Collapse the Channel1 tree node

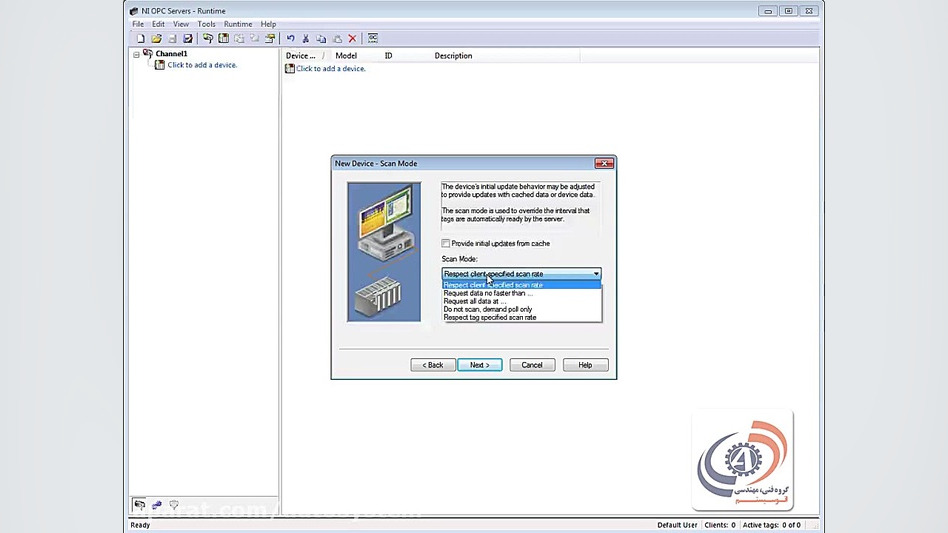pos(137,54)
